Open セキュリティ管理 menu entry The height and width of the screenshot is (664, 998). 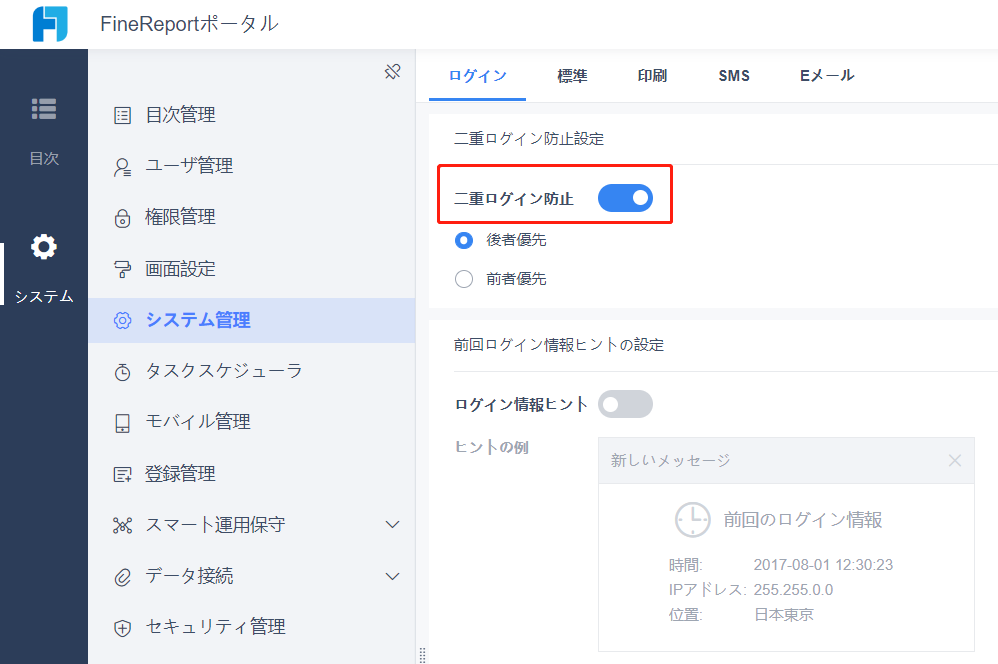tap(251, 627)
